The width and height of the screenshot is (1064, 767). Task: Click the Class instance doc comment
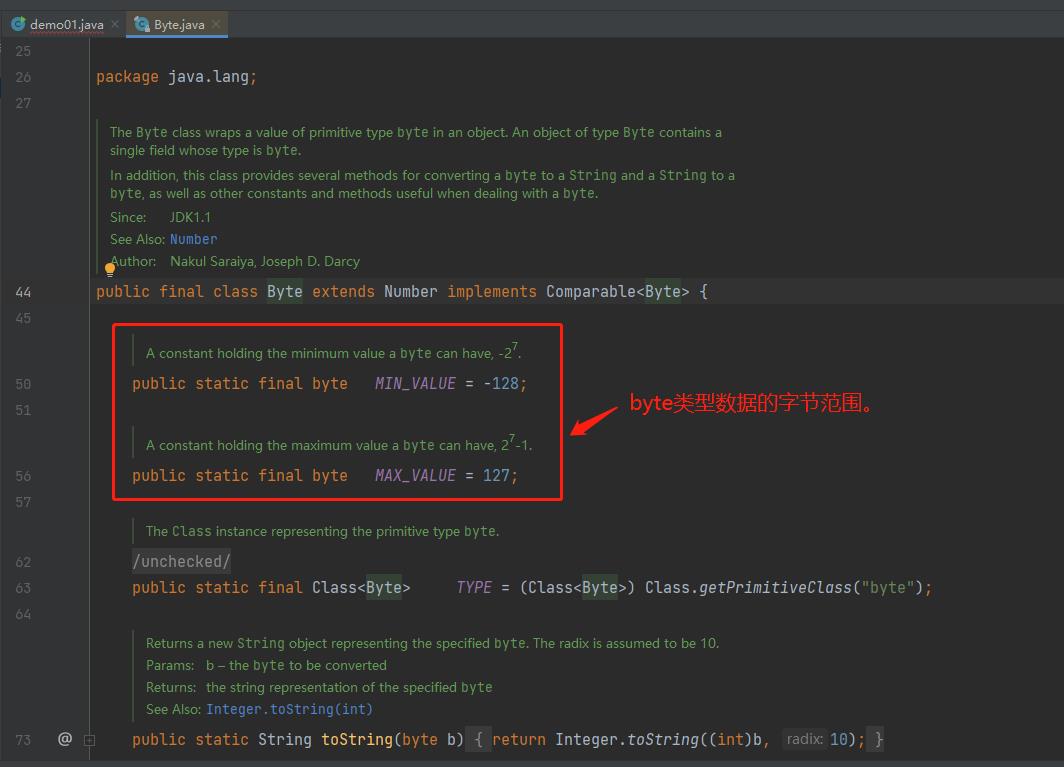[322, 531]
